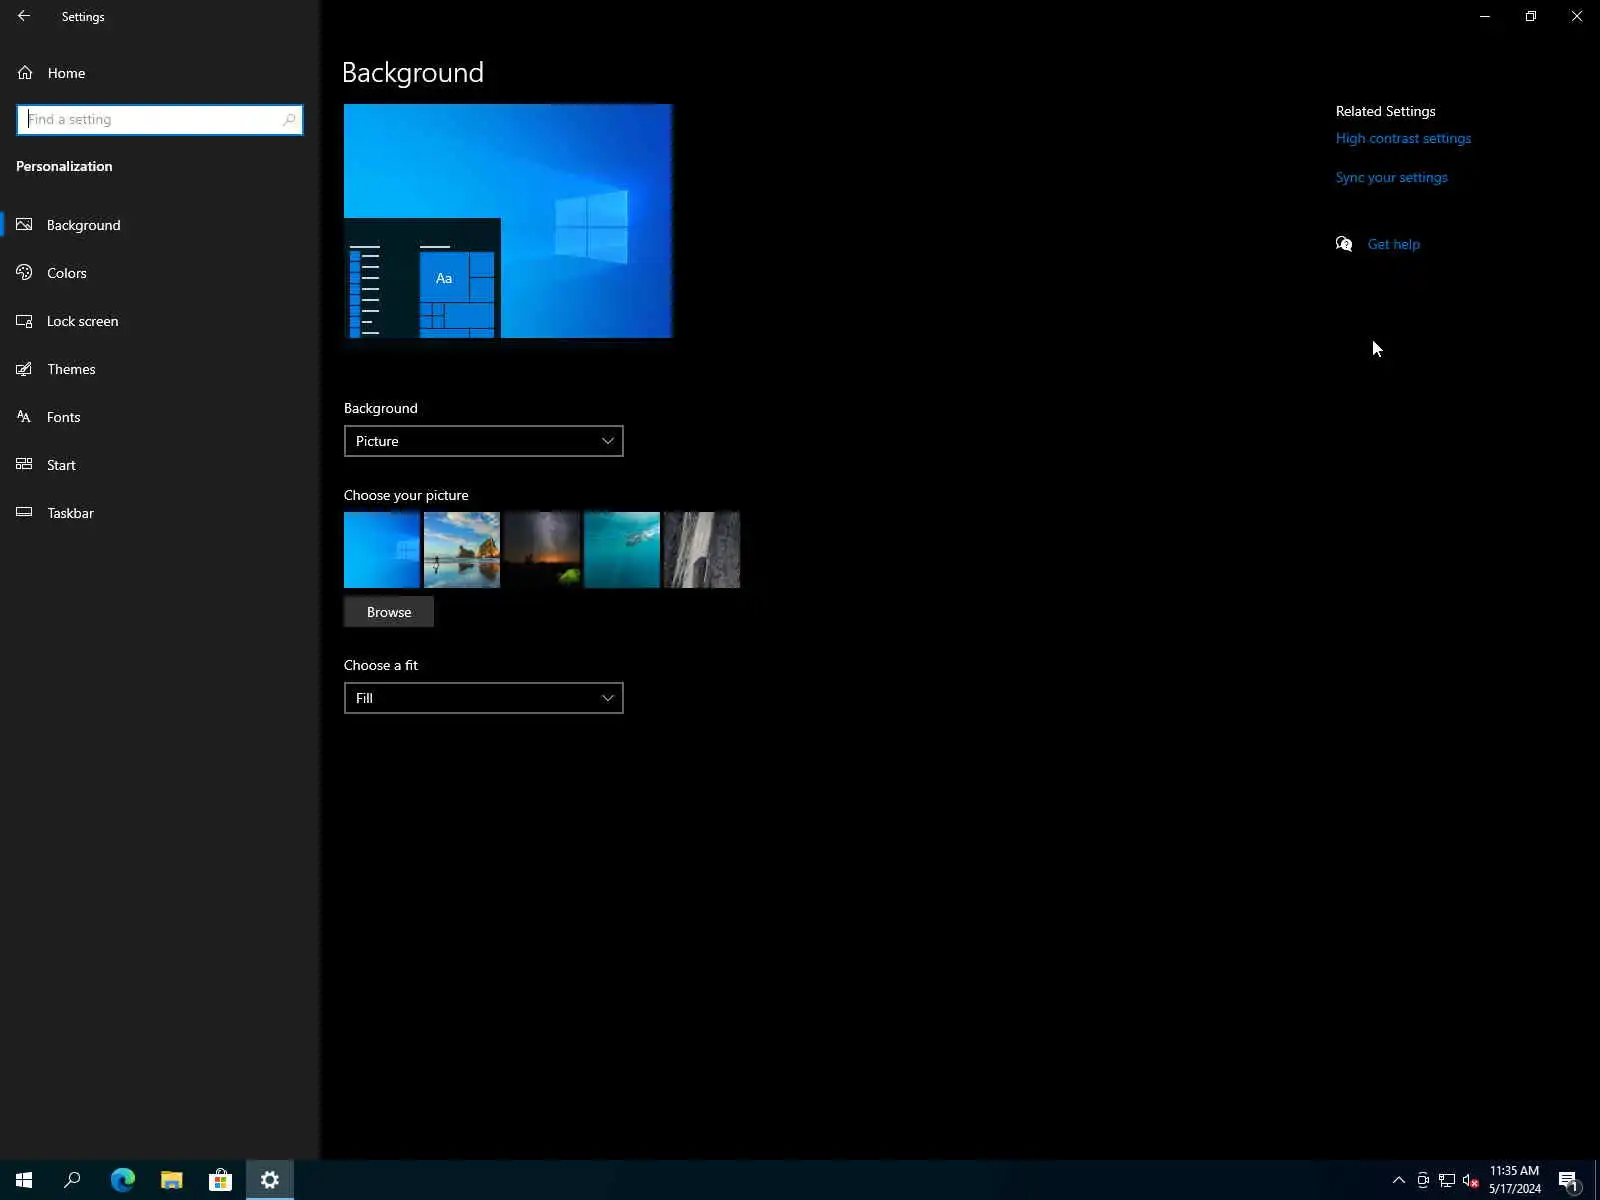Minimize the Settings window
1600x1200 pixels.
pyautogui.click(x=1485, y=16)
